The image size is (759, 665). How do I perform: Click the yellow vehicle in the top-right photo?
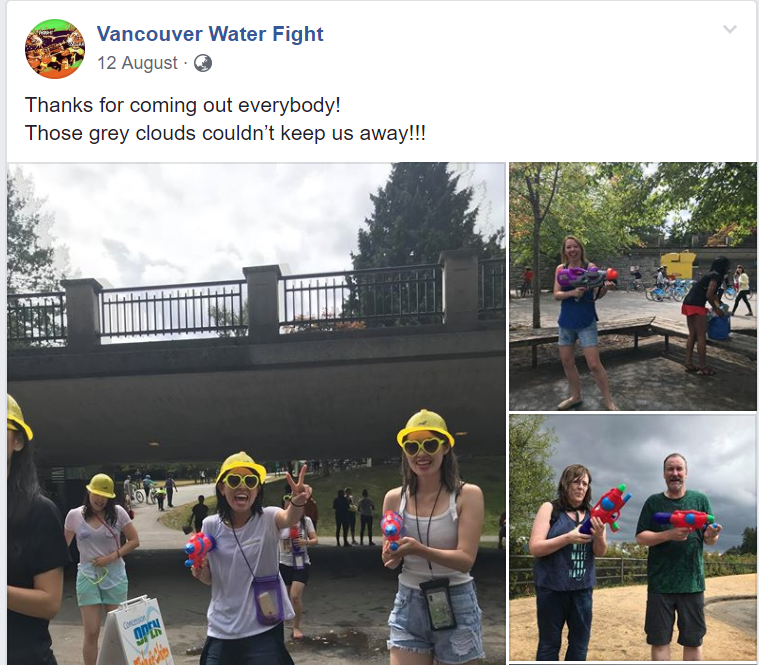point(678,264)
